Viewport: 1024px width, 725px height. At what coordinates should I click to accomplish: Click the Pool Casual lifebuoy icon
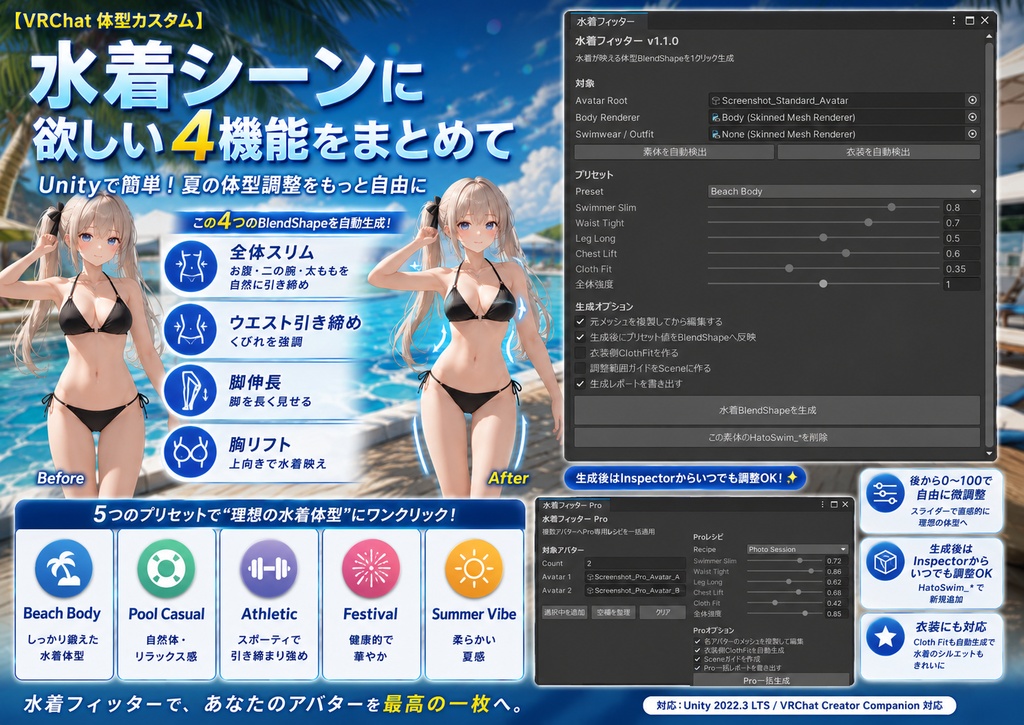coord(167,568)
